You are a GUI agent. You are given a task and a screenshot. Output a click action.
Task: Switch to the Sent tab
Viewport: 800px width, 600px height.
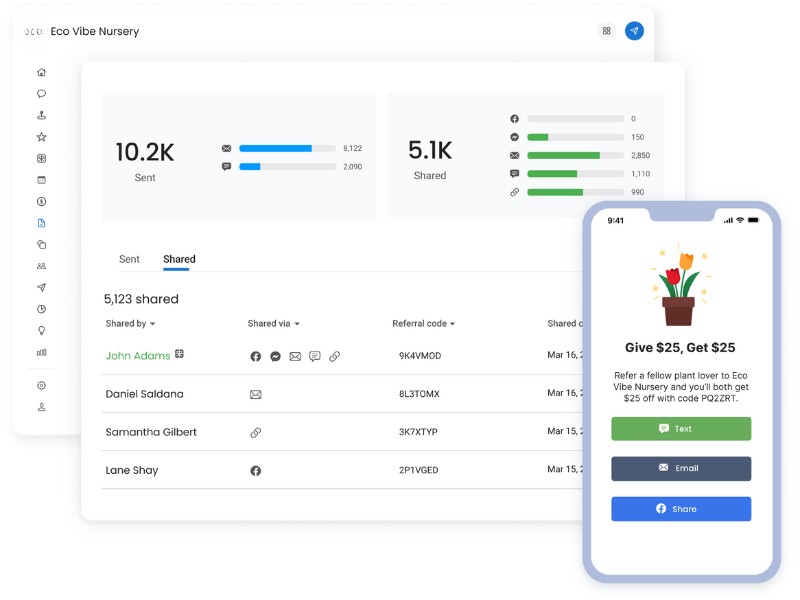129,259
